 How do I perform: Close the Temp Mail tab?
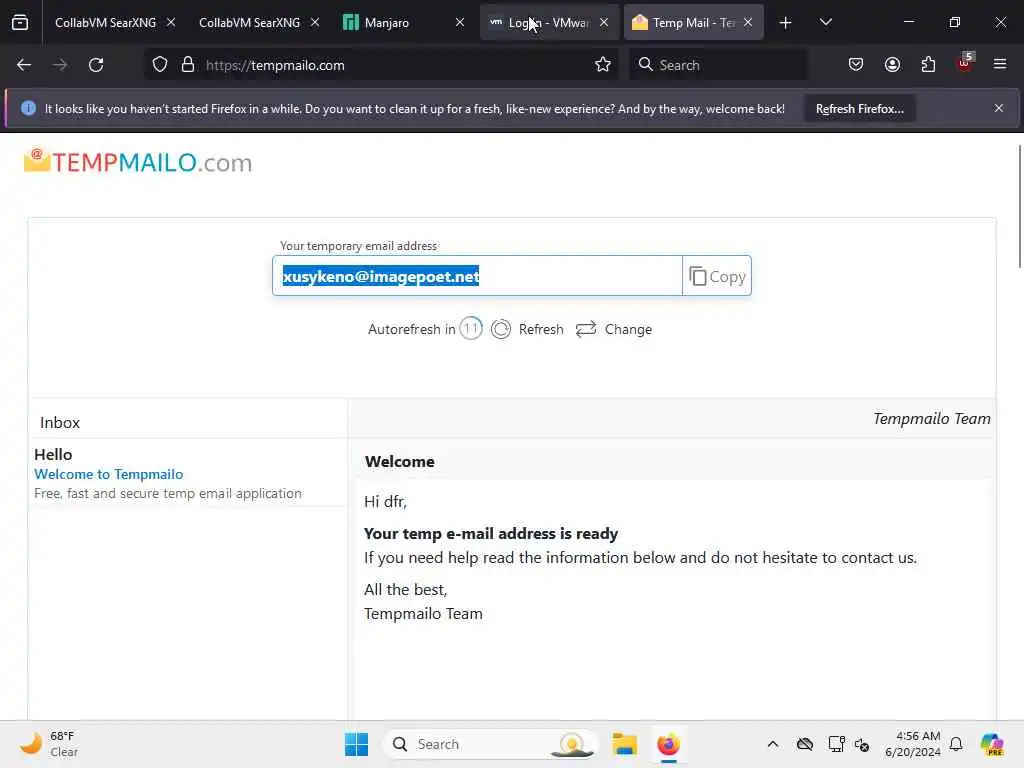pos(748,23)
